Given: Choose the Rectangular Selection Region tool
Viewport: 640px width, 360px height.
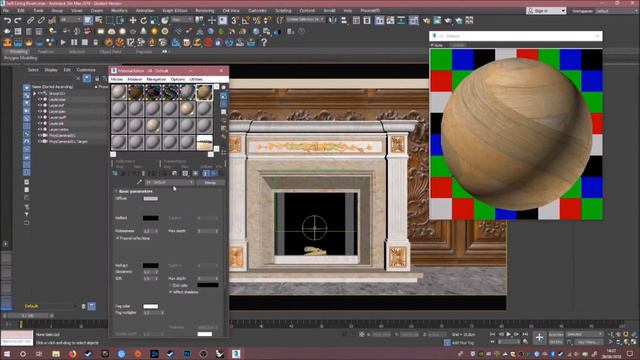Looking at the screenshot, I should tap(110, 20).
